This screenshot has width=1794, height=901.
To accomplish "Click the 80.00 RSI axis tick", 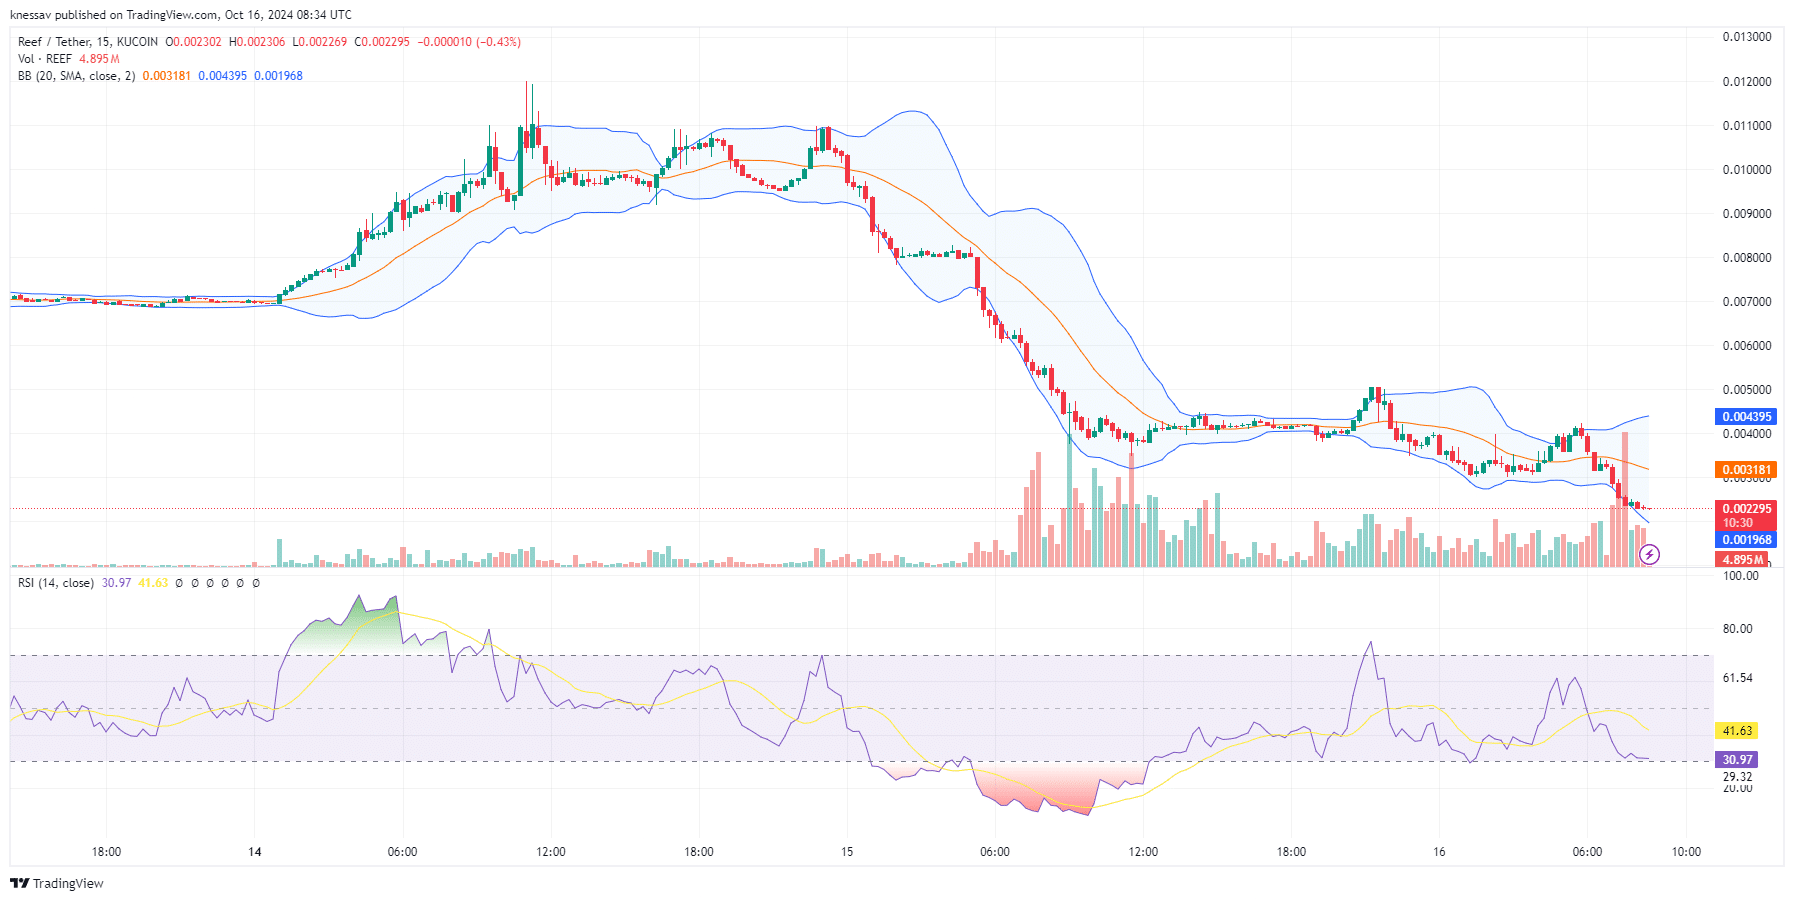I will tap(1737, 629).
